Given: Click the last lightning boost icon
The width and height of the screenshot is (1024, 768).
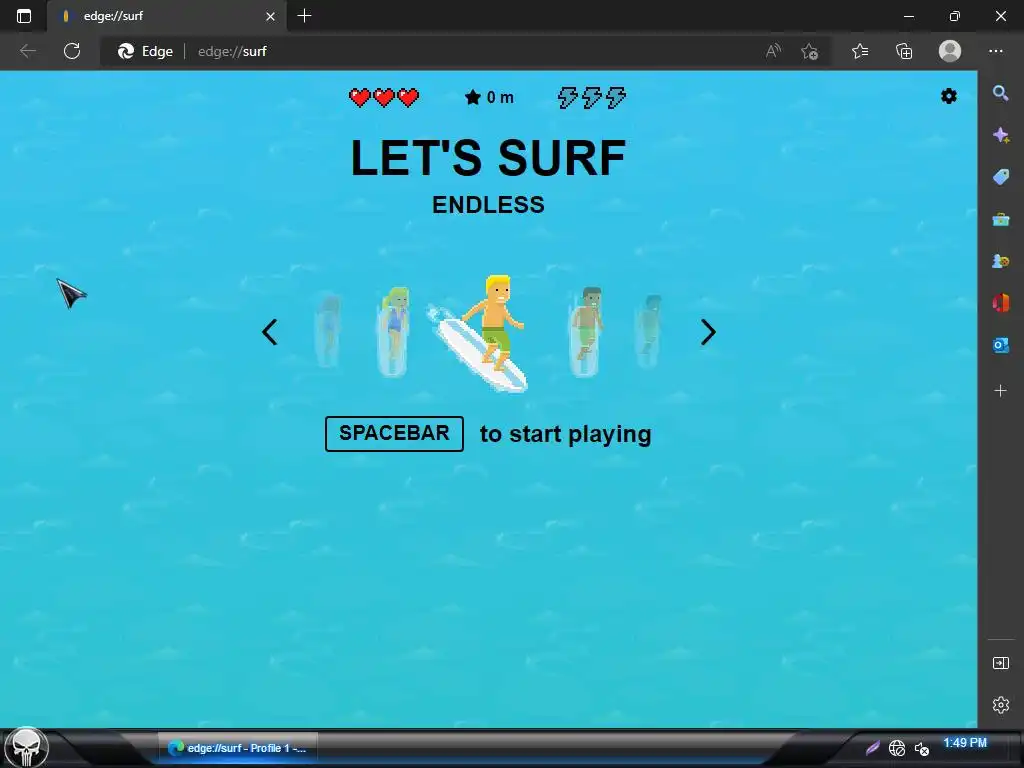Looking at the screenshot, I should coord(616,98).
